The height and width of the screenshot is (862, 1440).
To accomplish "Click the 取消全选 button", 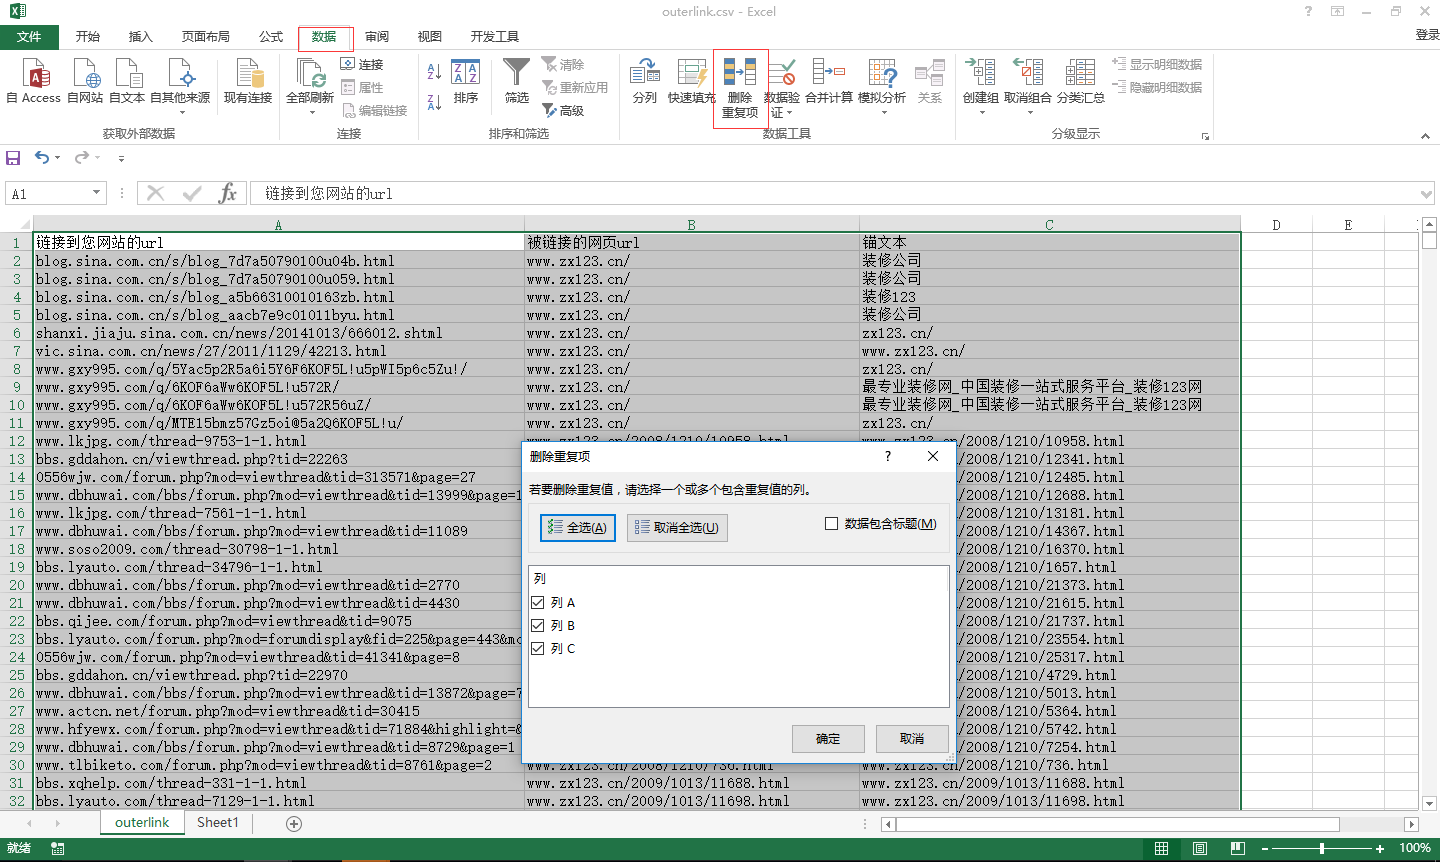I will pos(677,528).
